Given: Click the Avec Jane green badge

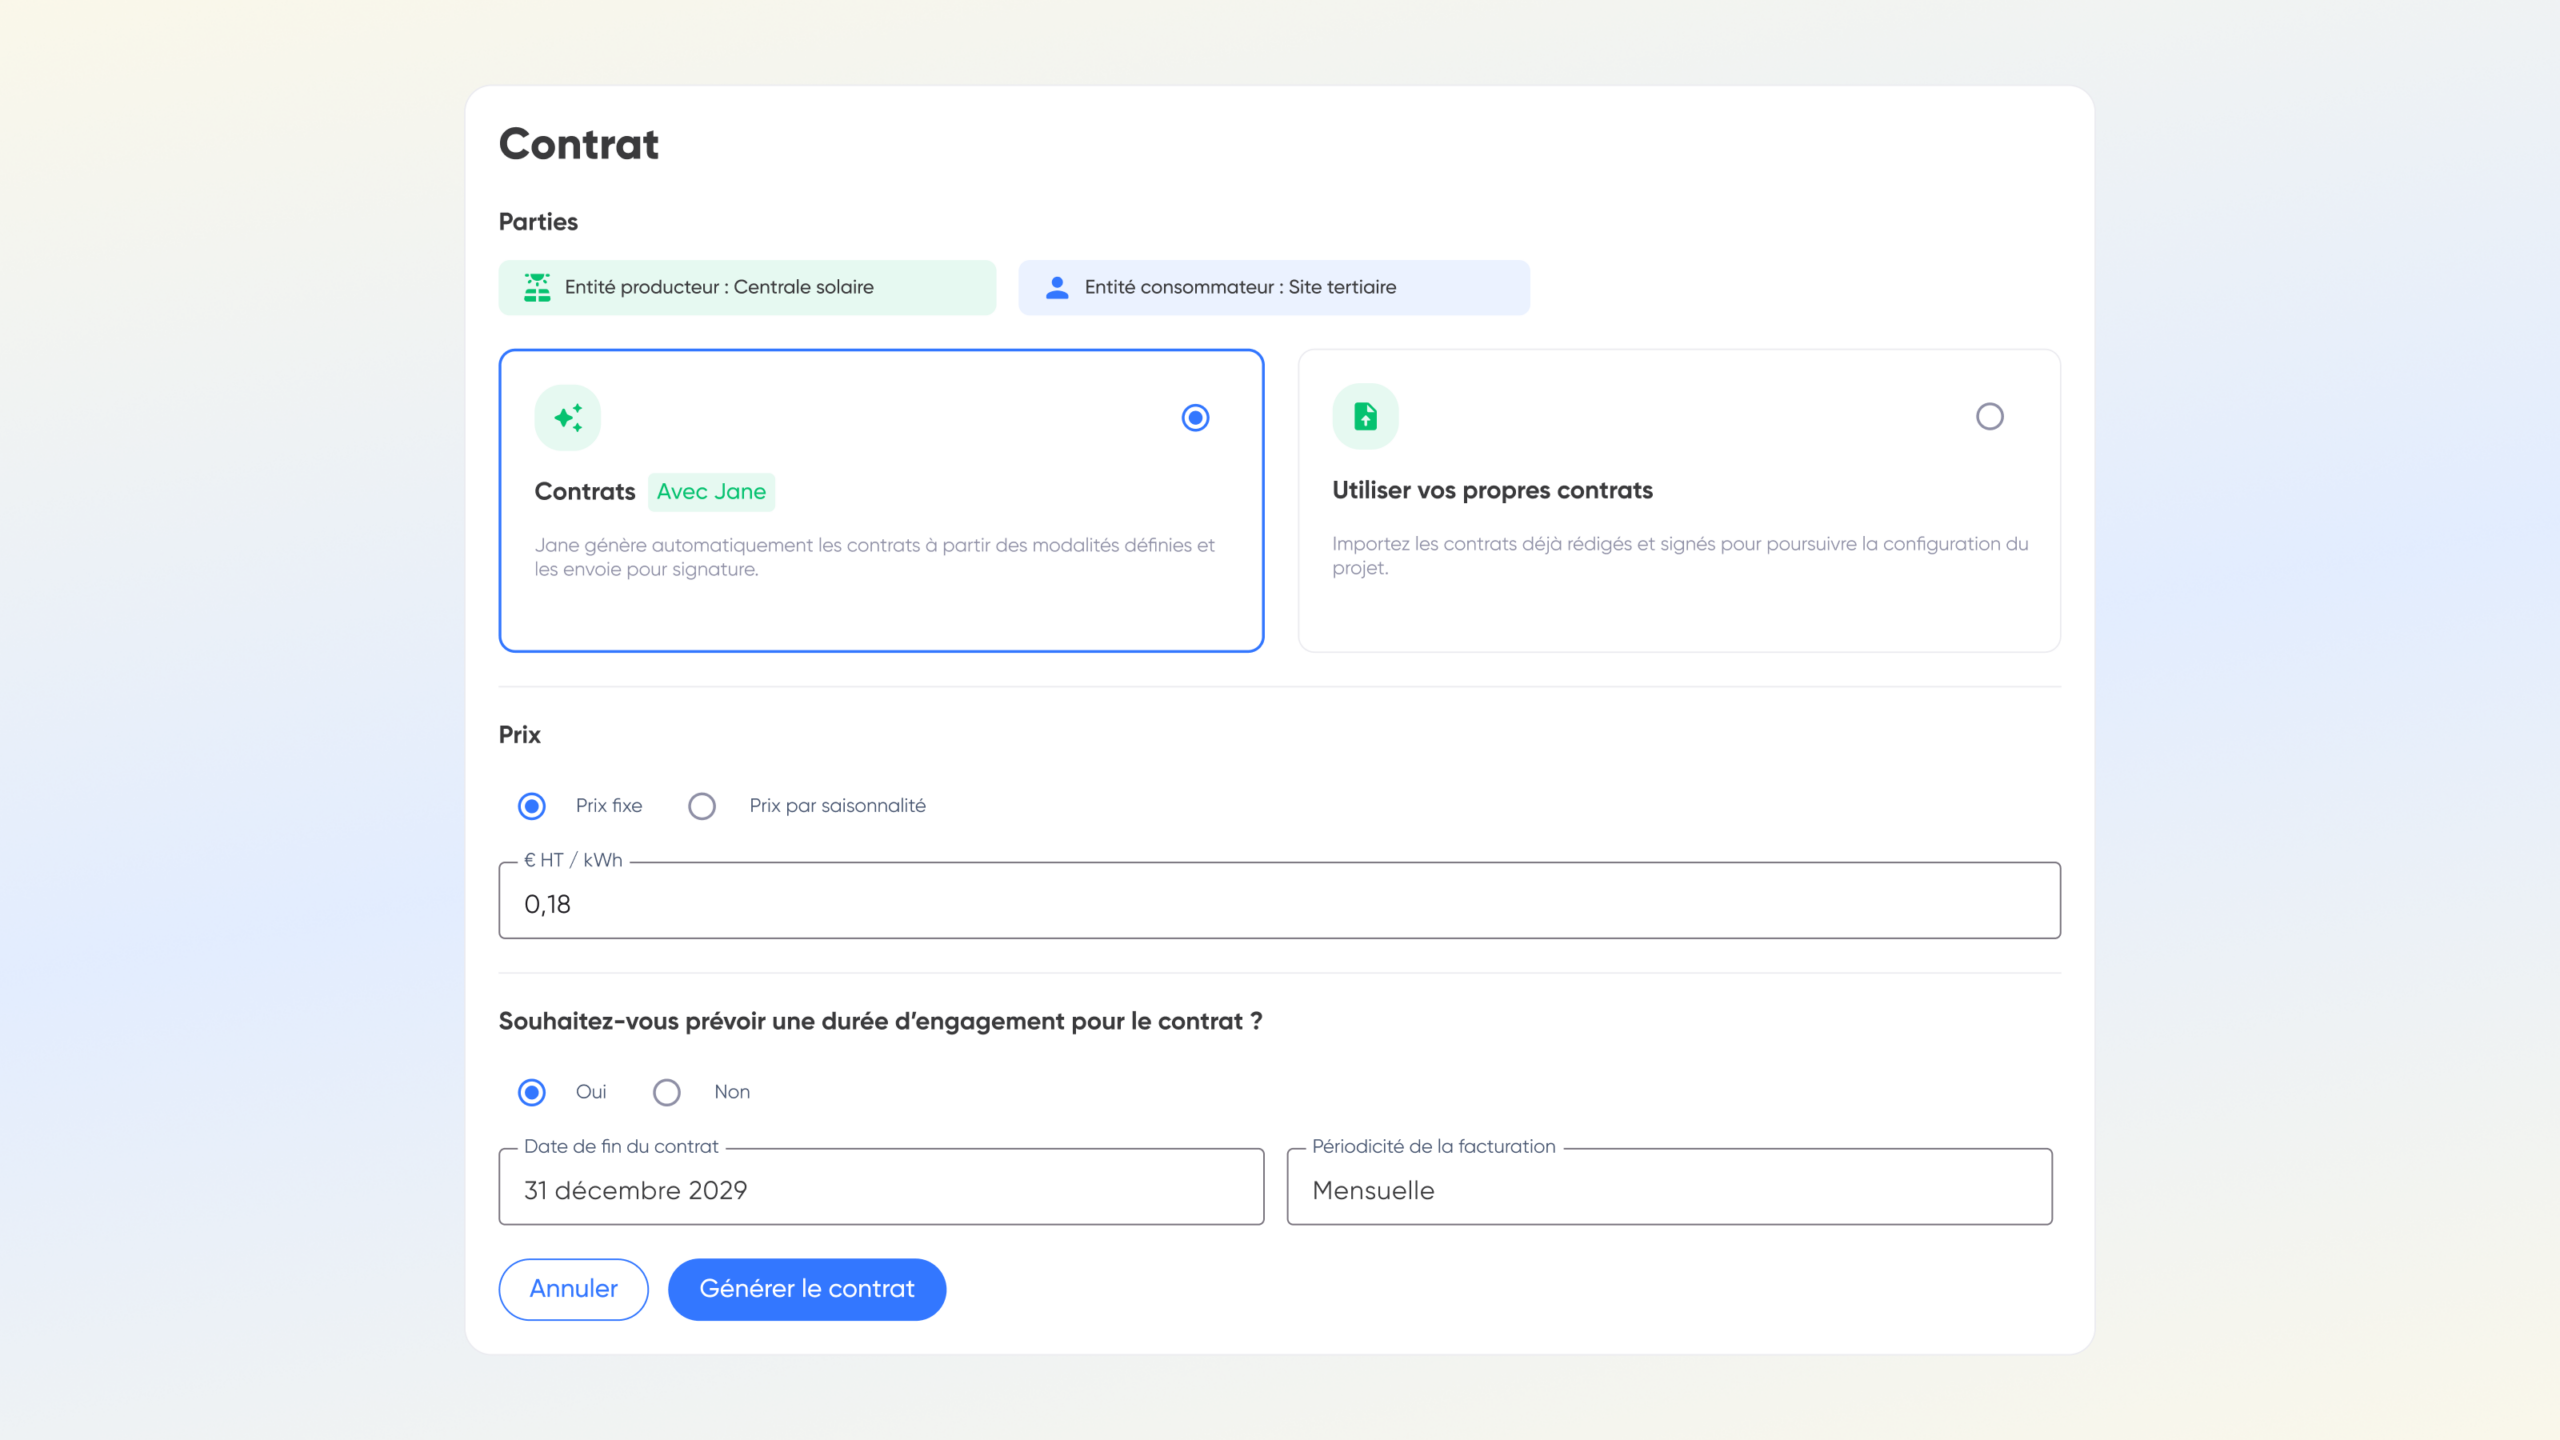Looking at the screenshot, I should [711, 492].
